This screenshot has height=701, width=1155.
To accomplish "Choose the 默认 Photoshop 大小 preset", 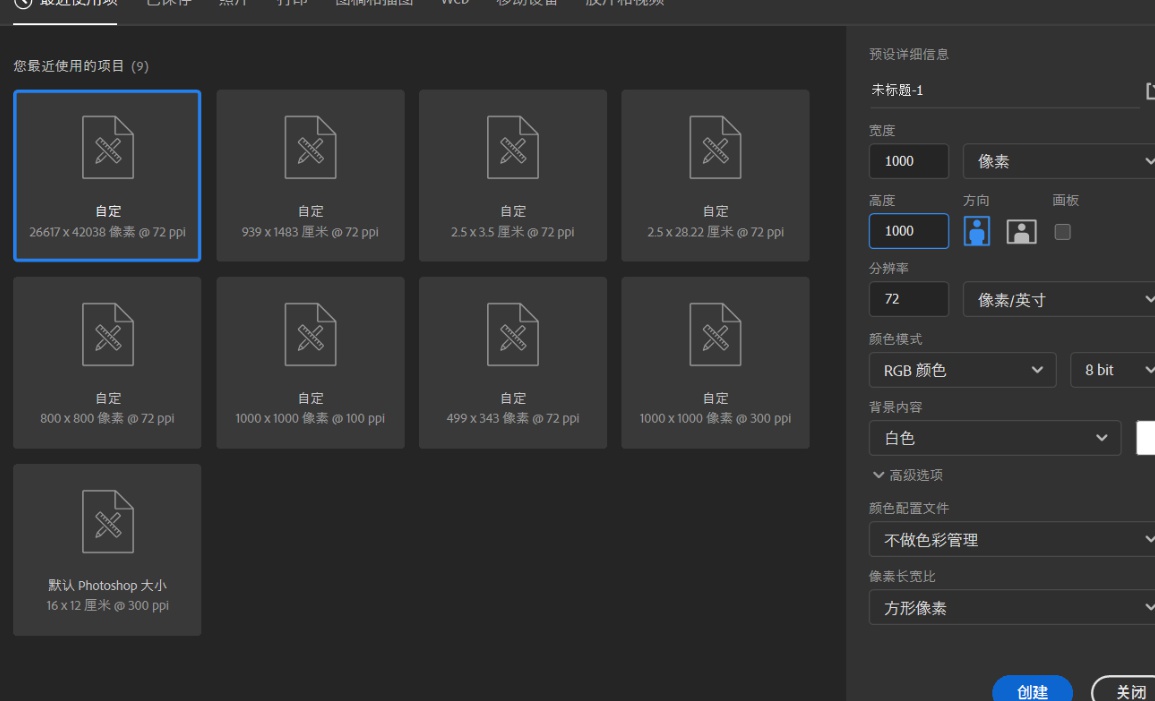I will [x=107, y=548].
